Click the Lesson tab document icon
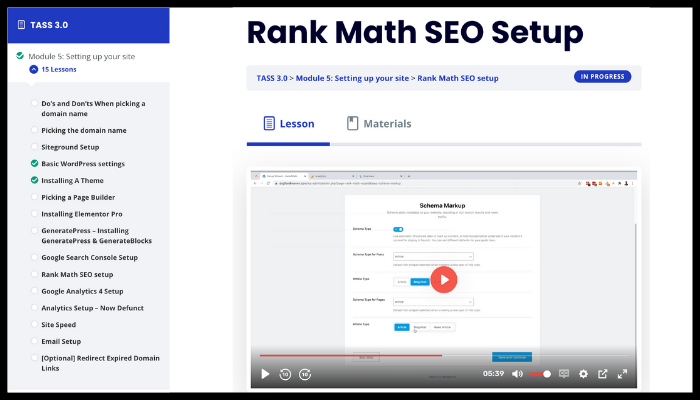 coord(269,123)
